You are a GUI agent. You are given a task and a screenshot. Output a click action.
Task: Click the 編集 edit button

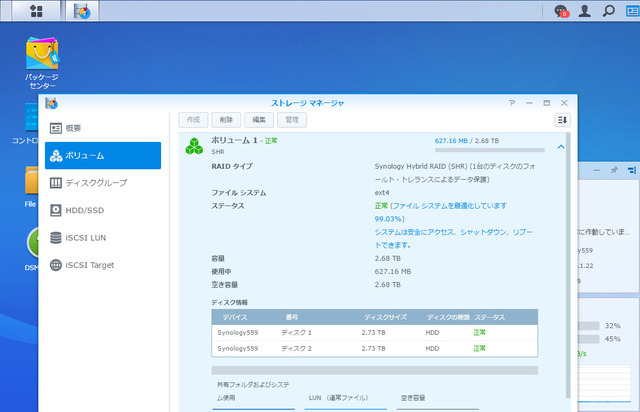click(259, 120)
